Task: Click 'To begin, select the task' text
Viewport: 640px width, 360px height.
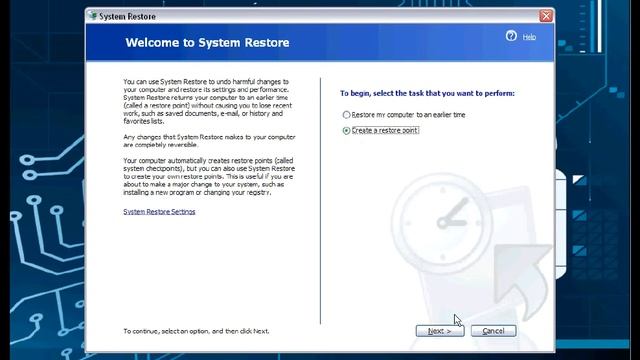Action: pyautogui.click(x=427, y=93)
